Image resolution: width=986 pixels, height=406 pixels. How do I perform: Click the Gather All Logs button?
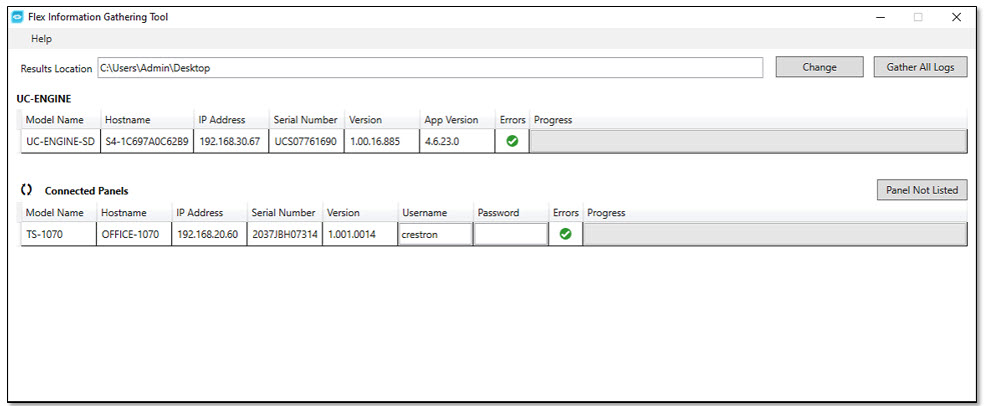click(920, 67)
